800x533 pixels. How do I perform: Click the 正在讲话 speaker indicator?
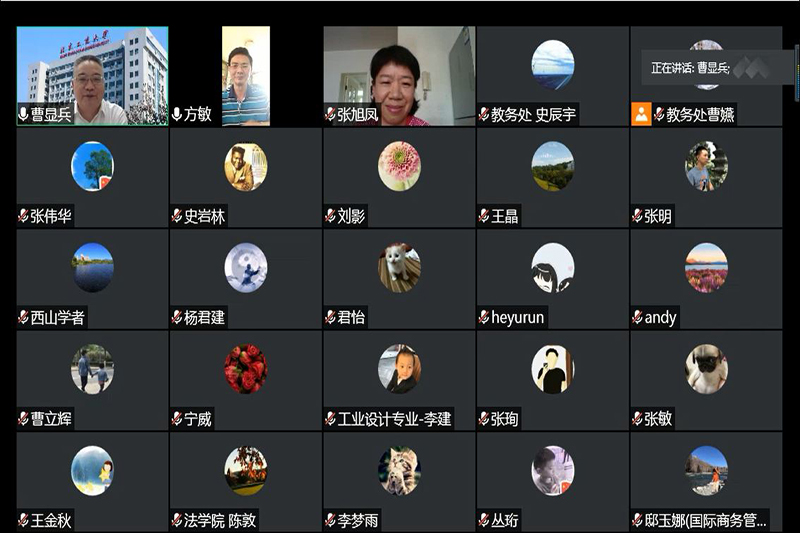pyautogui.click(x=717, y=67)
